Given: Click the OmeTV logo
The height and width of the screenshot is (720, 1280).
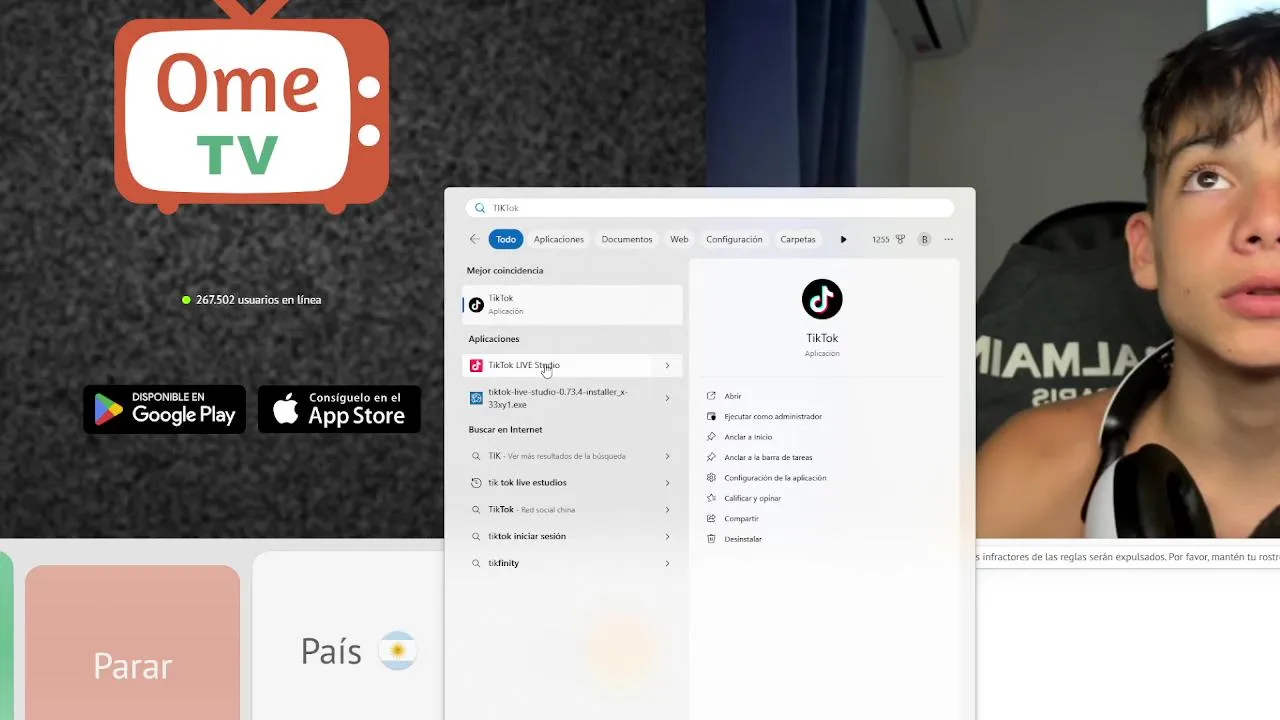Looking at the screenshot, I should coord(251,107).
